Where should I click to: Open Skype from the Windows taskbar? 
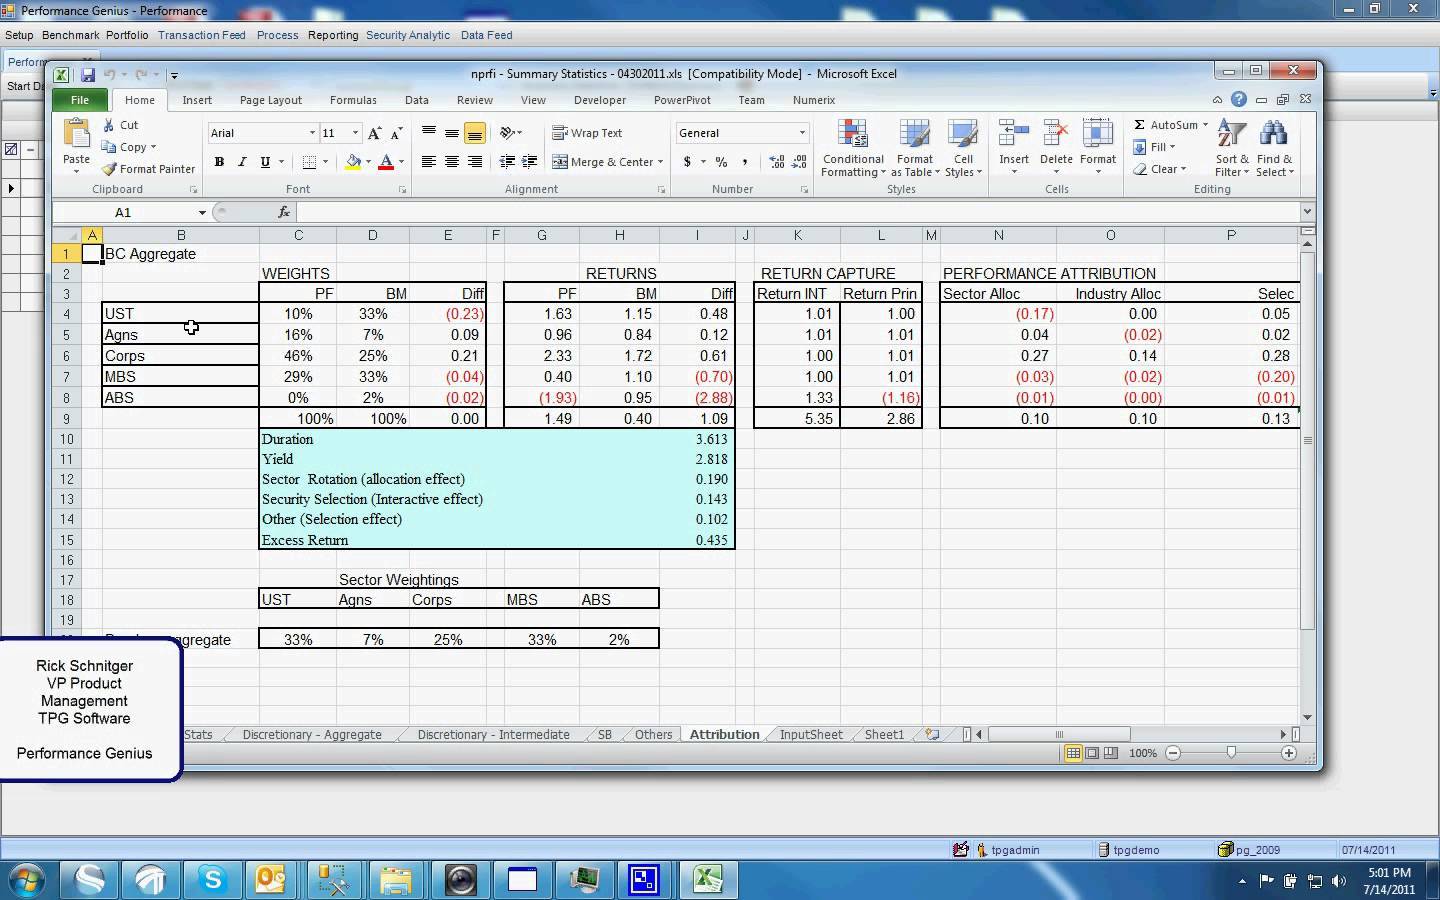coord(212,880)
